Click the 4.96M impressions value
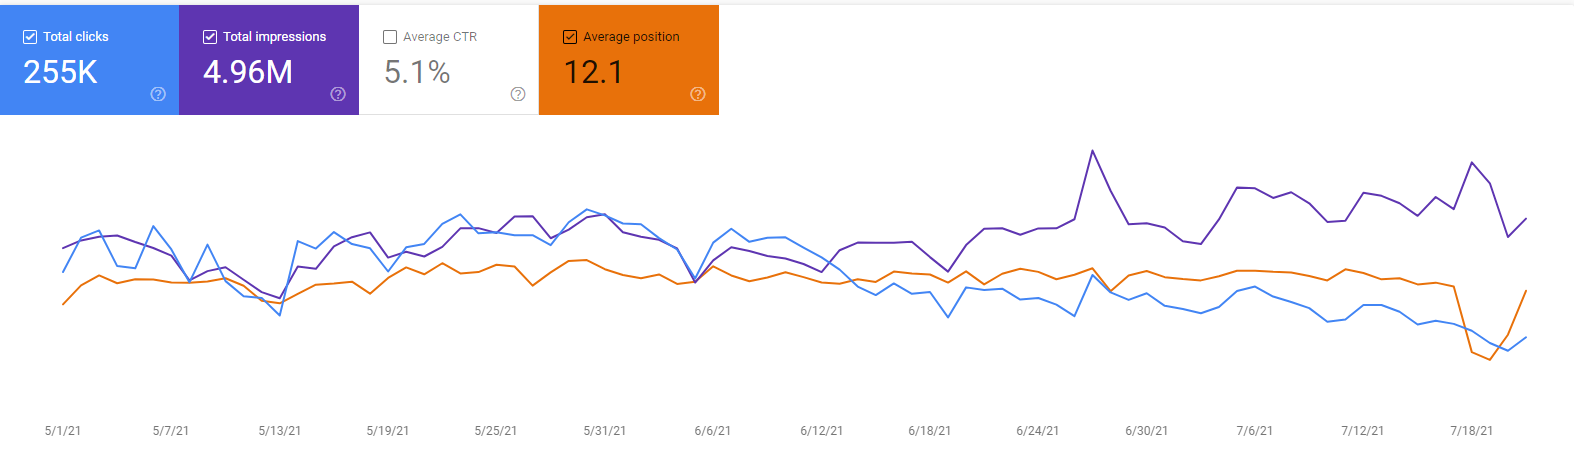1574x461 pixels. pos(248,72)
